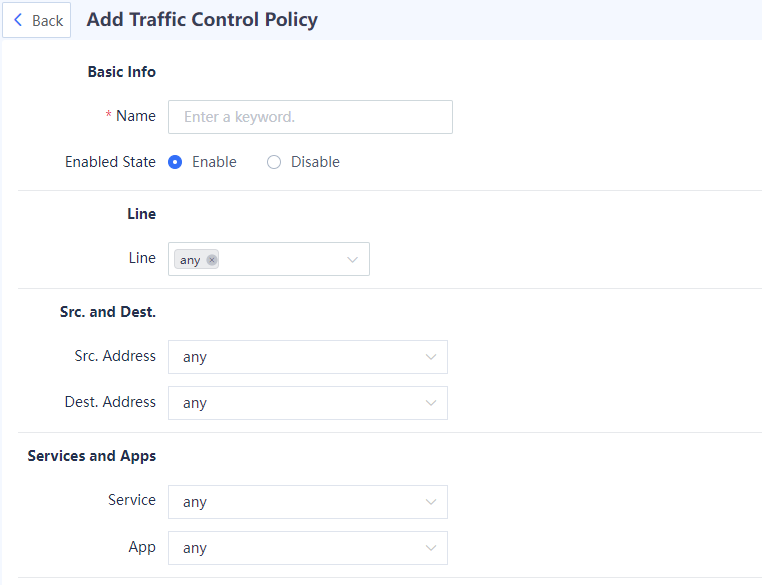Click the Back button
The width and height of the screenshot is (762, 585).
click(37, 20)
